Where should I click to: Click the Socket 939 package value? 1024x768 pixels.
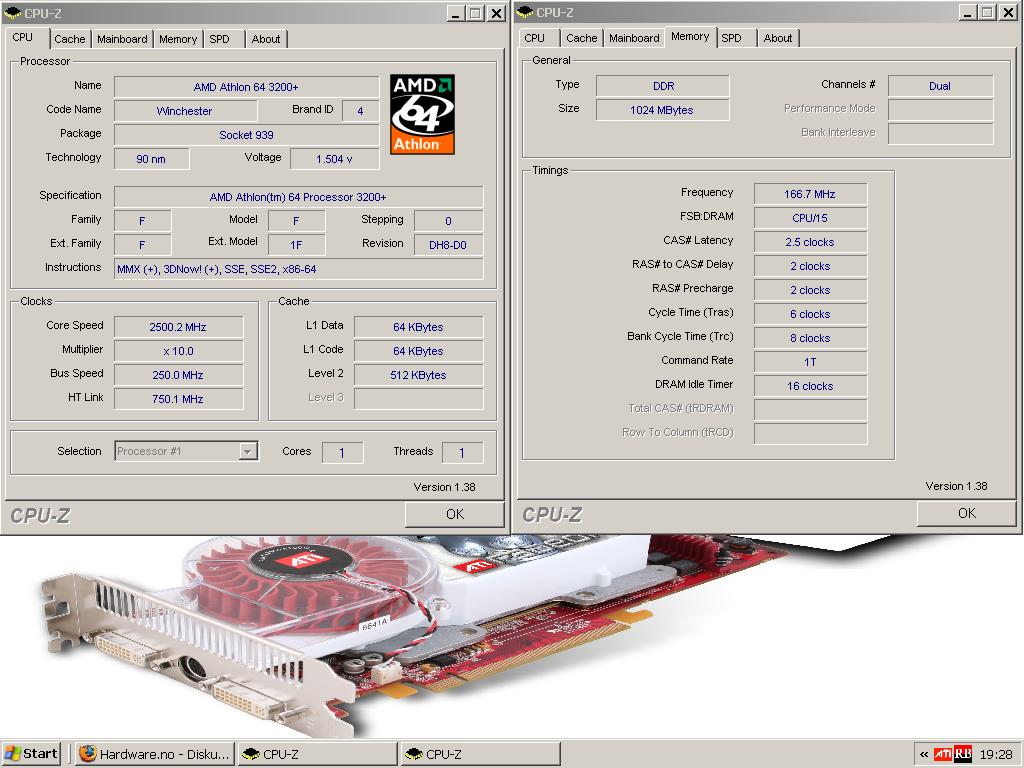[x=246, y=135]
